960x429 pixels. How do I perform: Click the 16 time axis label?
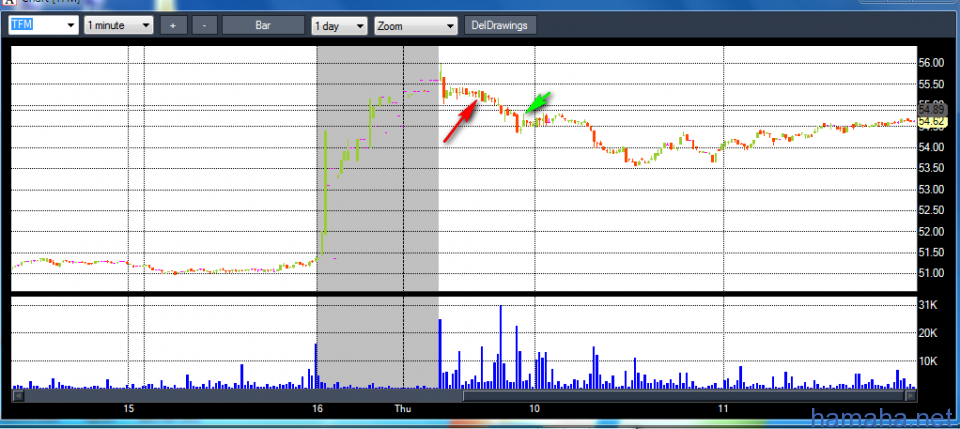click(317, 409)
